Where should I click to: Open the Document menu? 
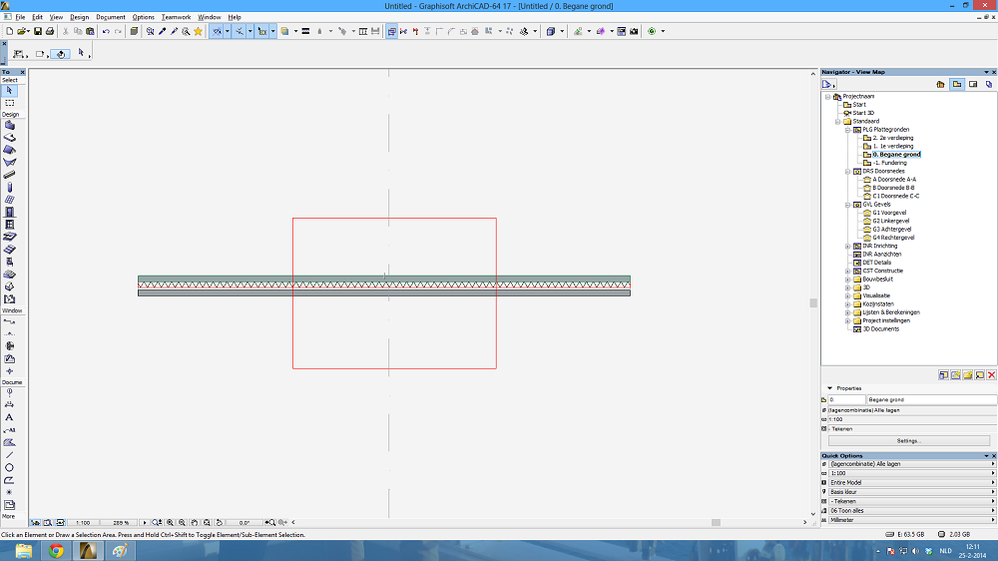pos(111,17)
